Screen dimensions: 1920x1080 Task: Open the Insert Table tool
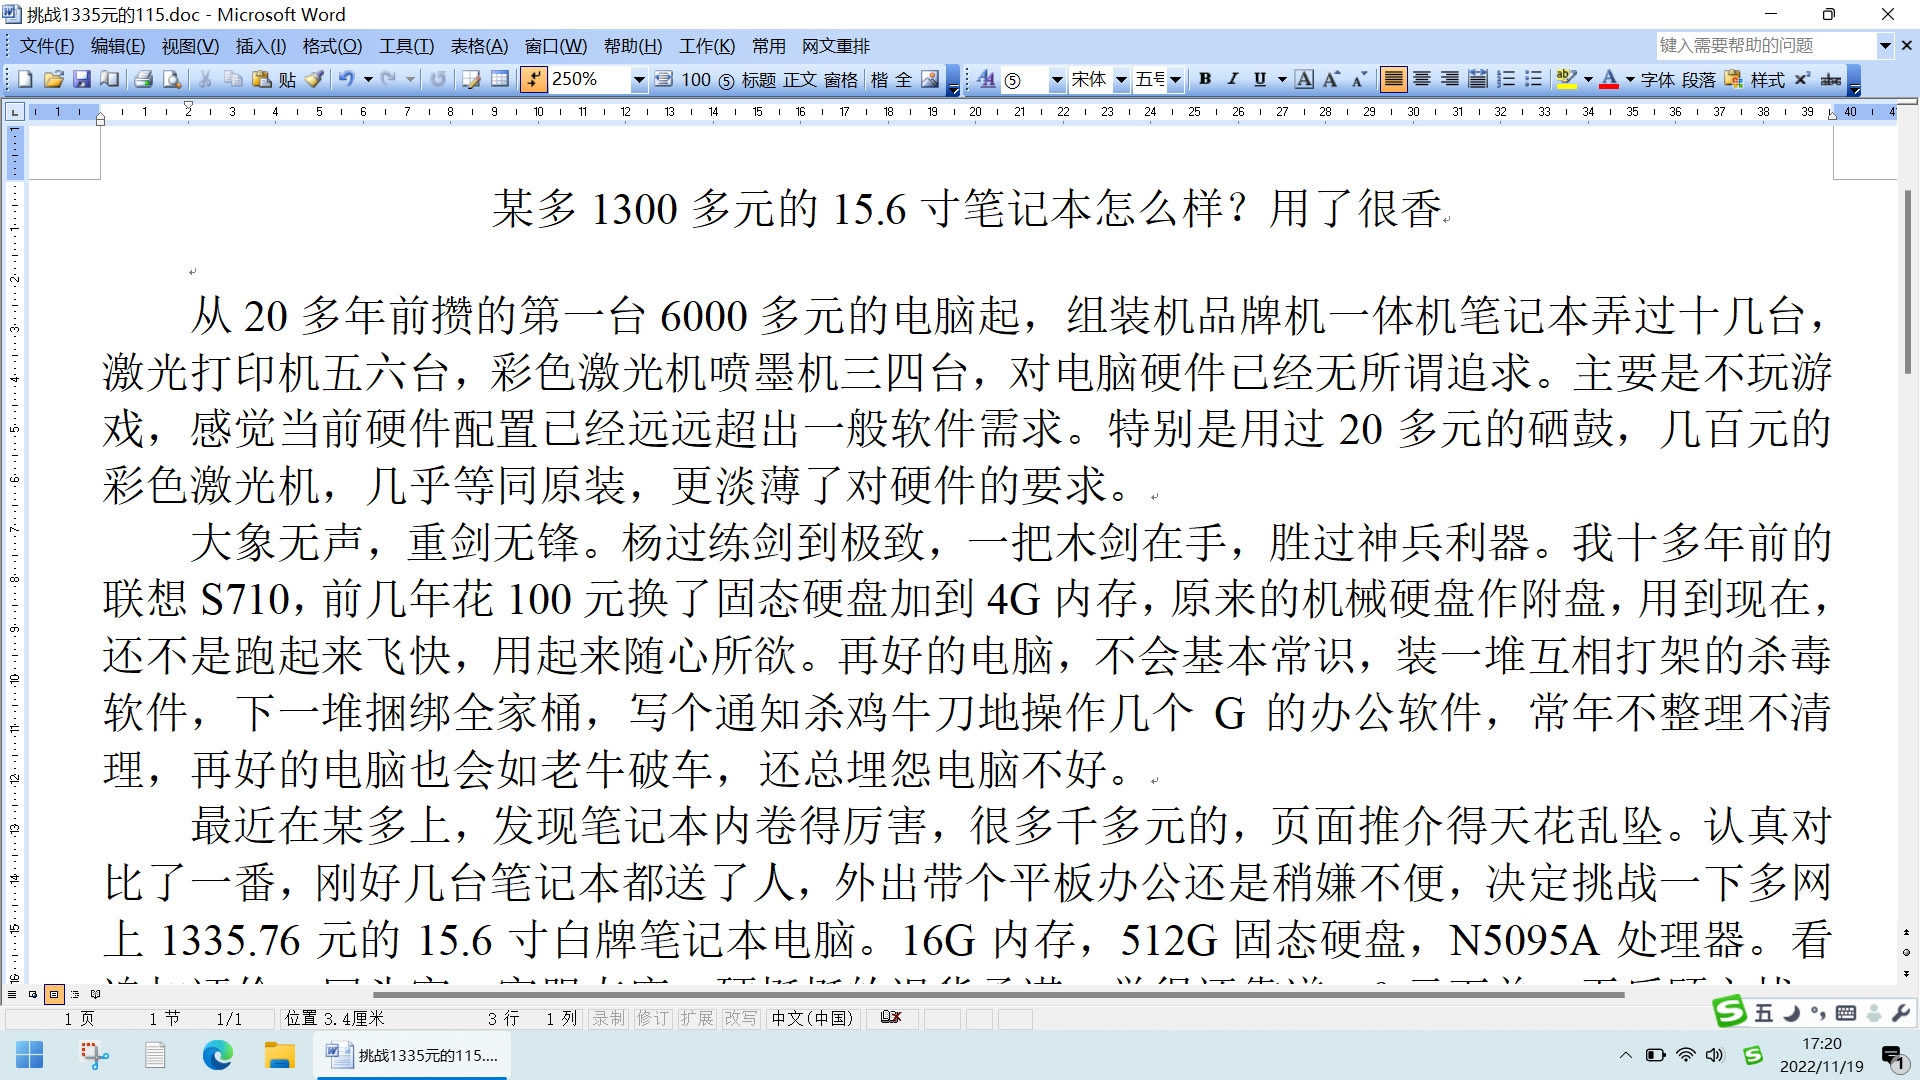point(500,80)
